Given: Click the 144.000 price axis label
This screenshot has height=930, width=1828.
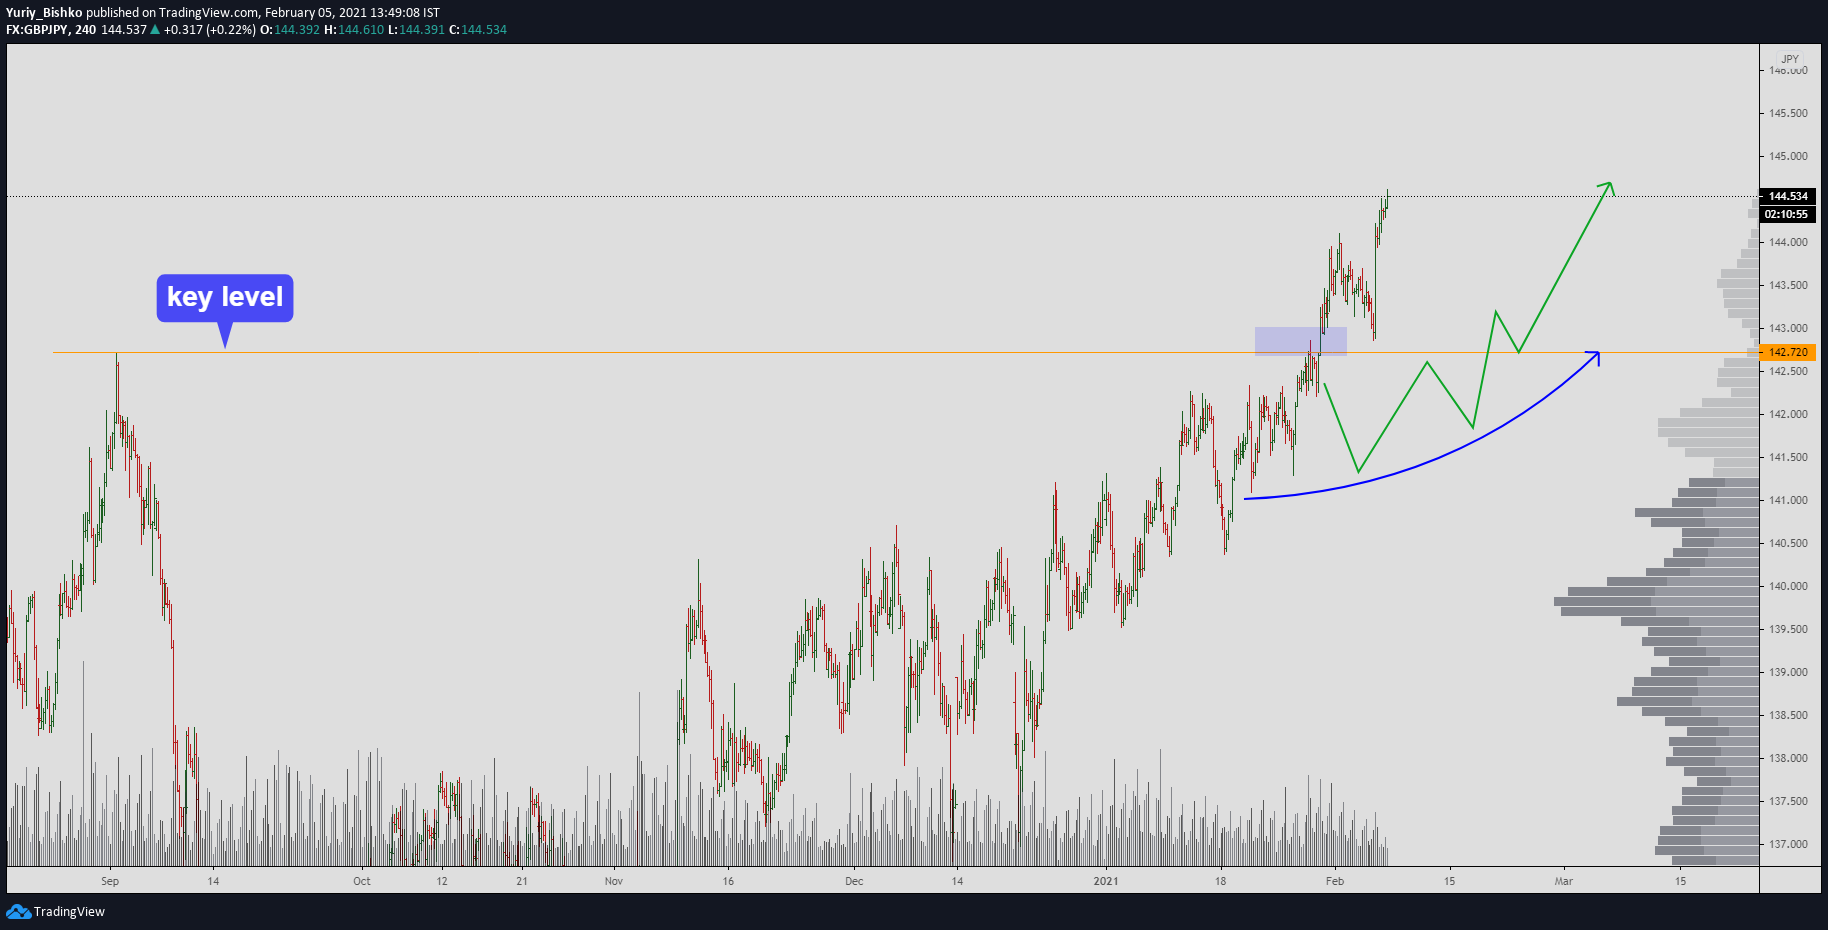Looking at the screenshot, I should pyautogui.click(x=1788, y=242).
